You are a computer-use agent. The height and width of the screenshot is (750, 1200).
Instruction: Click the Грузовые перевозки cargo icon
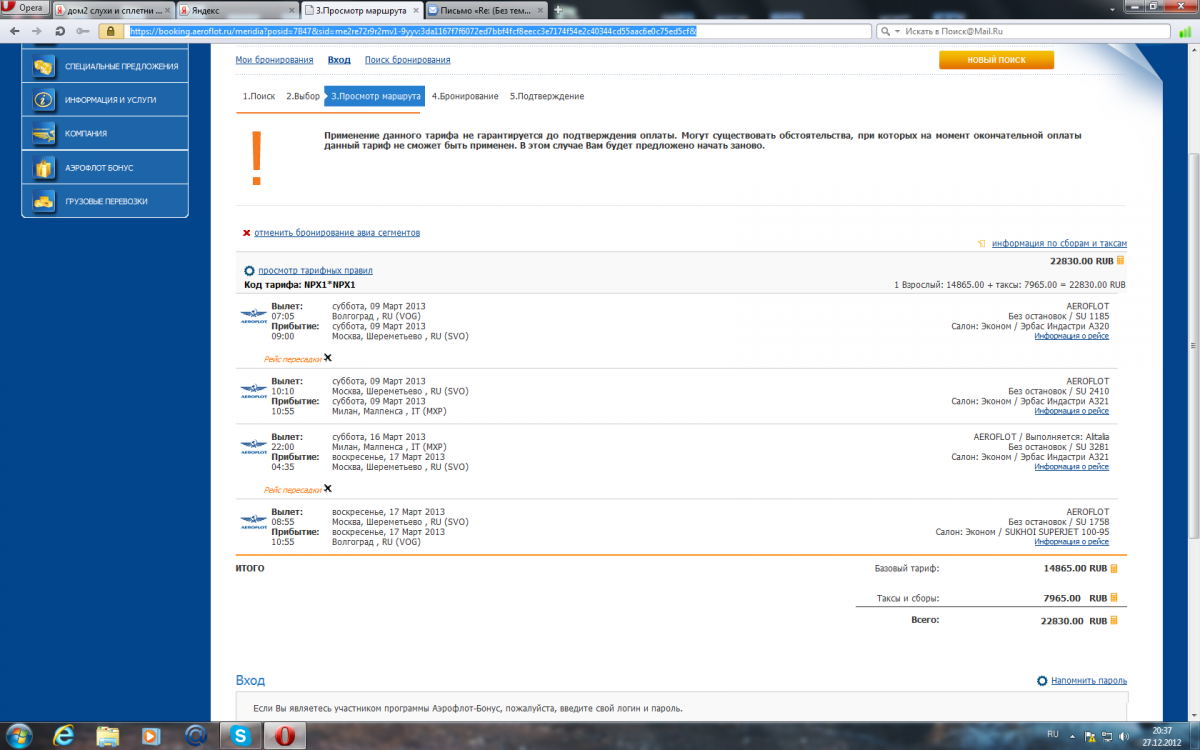tap(43, 201)
